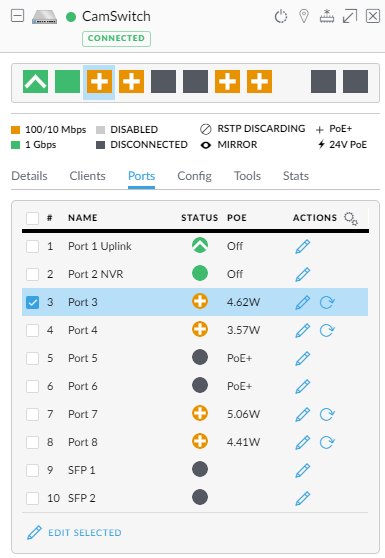This screenshot has width=385, height=558.
Task: Edit Port 6 with pencil icon
Action: (302, 386)
